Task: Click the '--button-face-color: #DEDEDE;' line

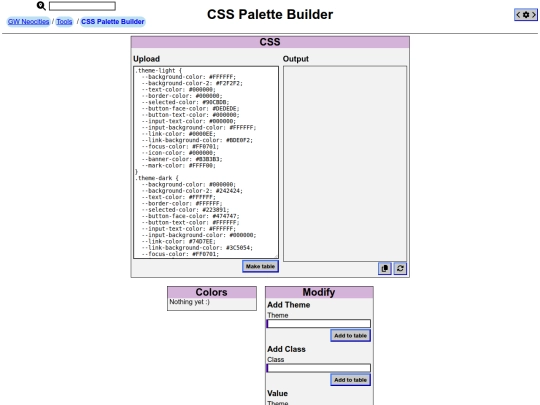Action: 190,108
